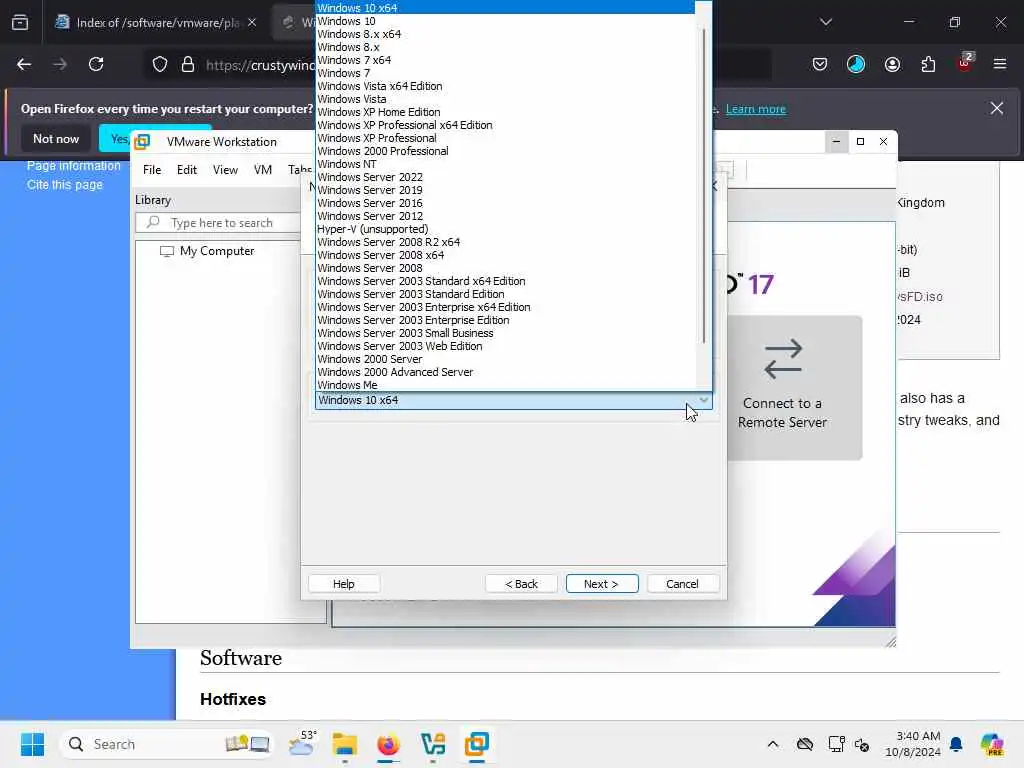This screenshot has width=1024, height=768.
Task: Choose Windows 10 from the OS list
Action: (505, 21)
